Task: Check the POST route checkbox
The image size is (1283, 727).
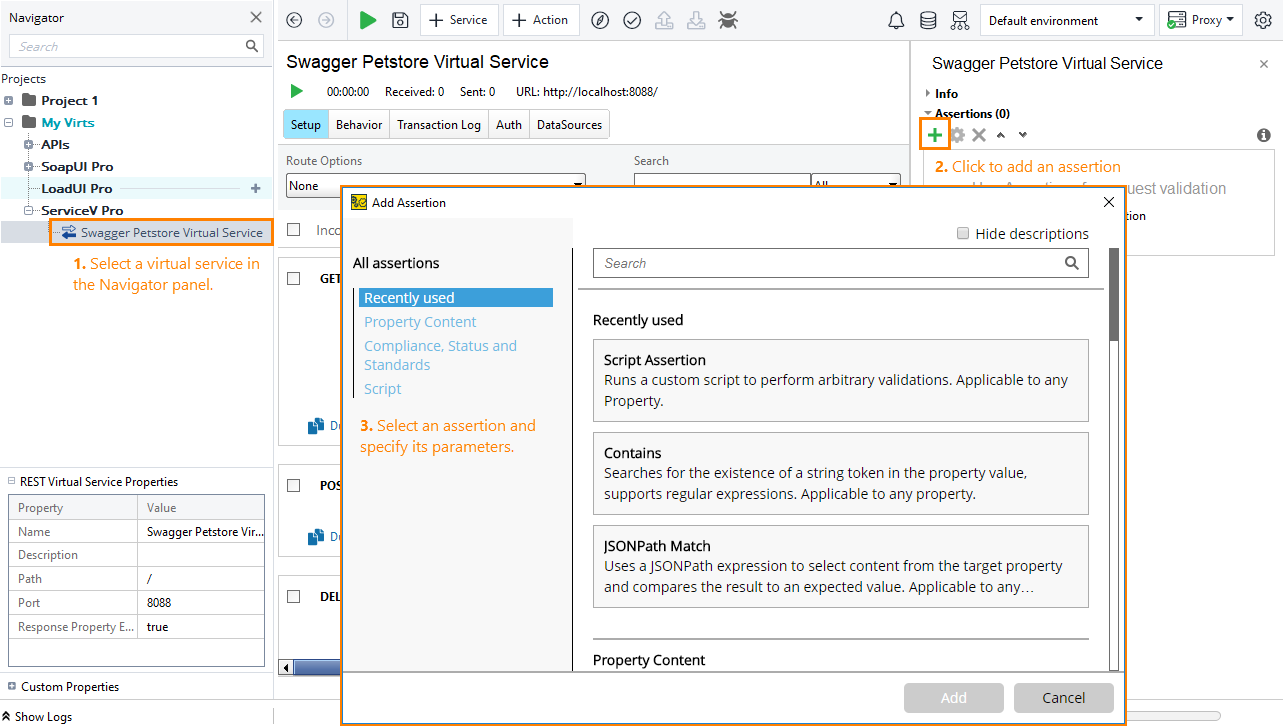Action: 293,485
